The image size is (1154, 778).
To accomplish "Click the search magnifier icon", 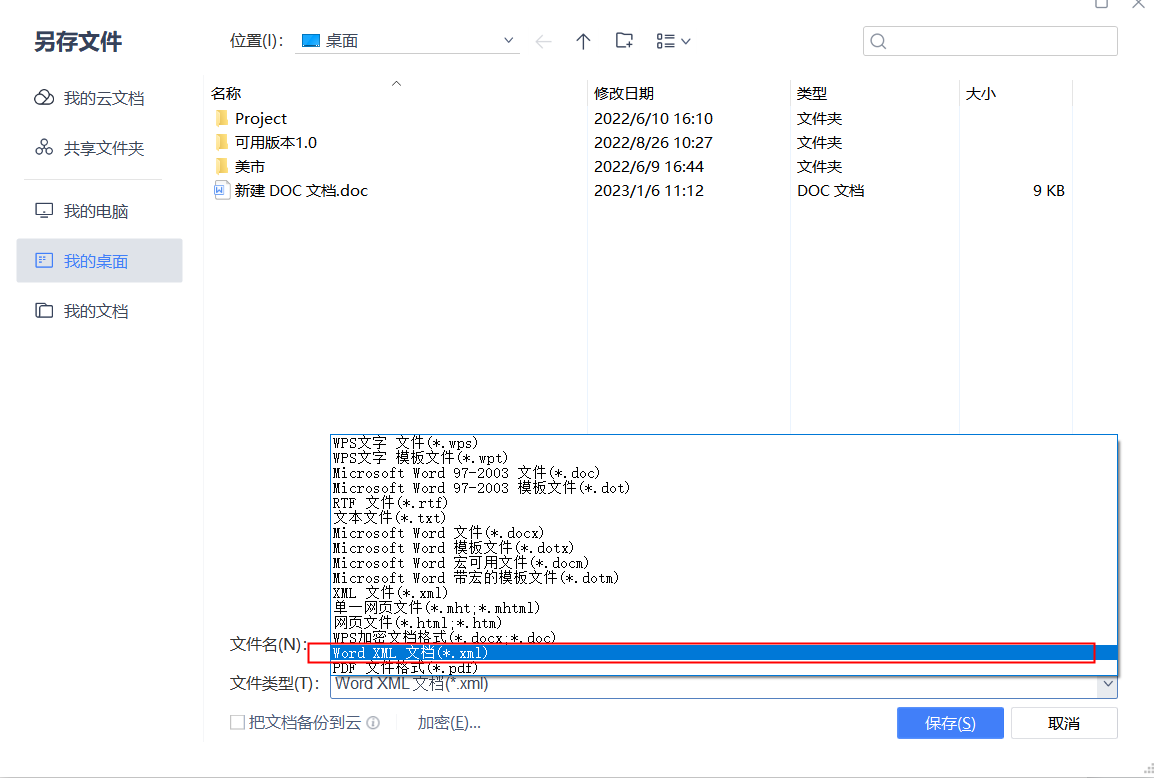I will click(x=879, y=41).
